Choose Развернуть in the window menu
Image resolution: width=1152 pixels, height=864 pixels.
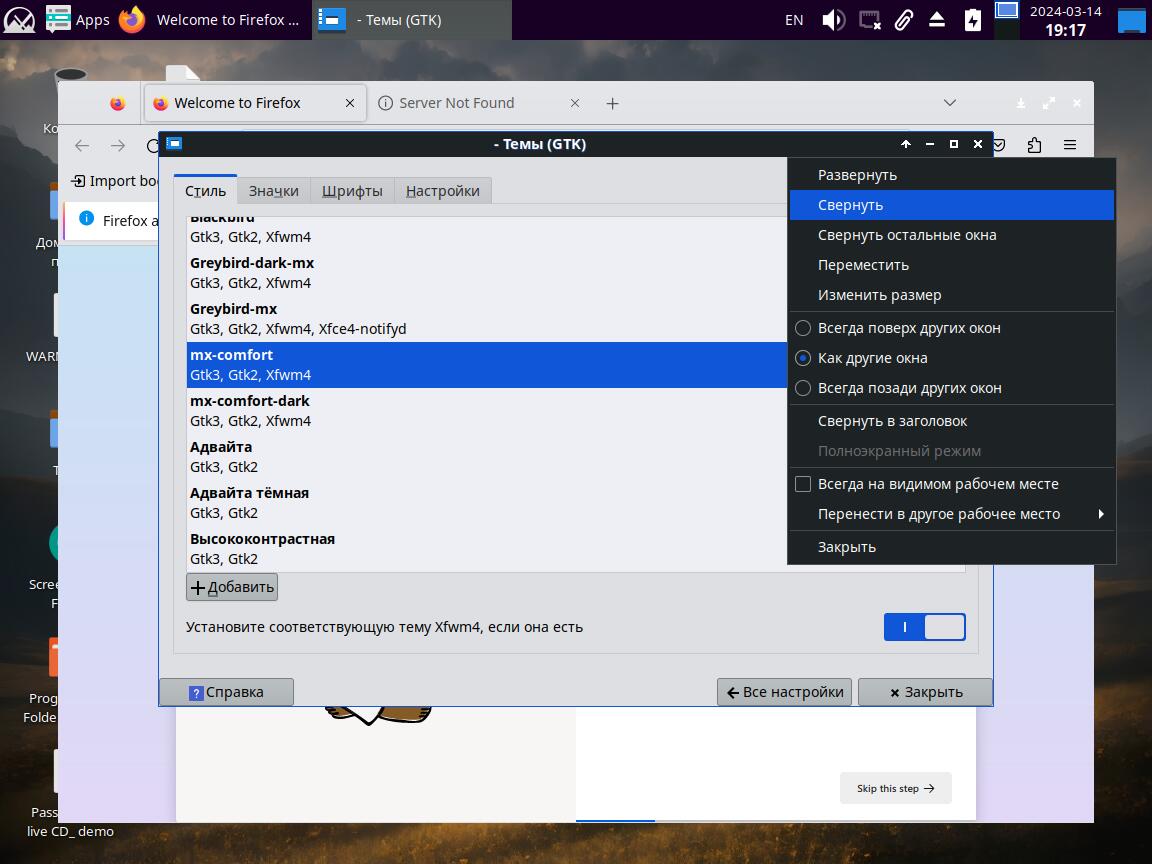951,175
